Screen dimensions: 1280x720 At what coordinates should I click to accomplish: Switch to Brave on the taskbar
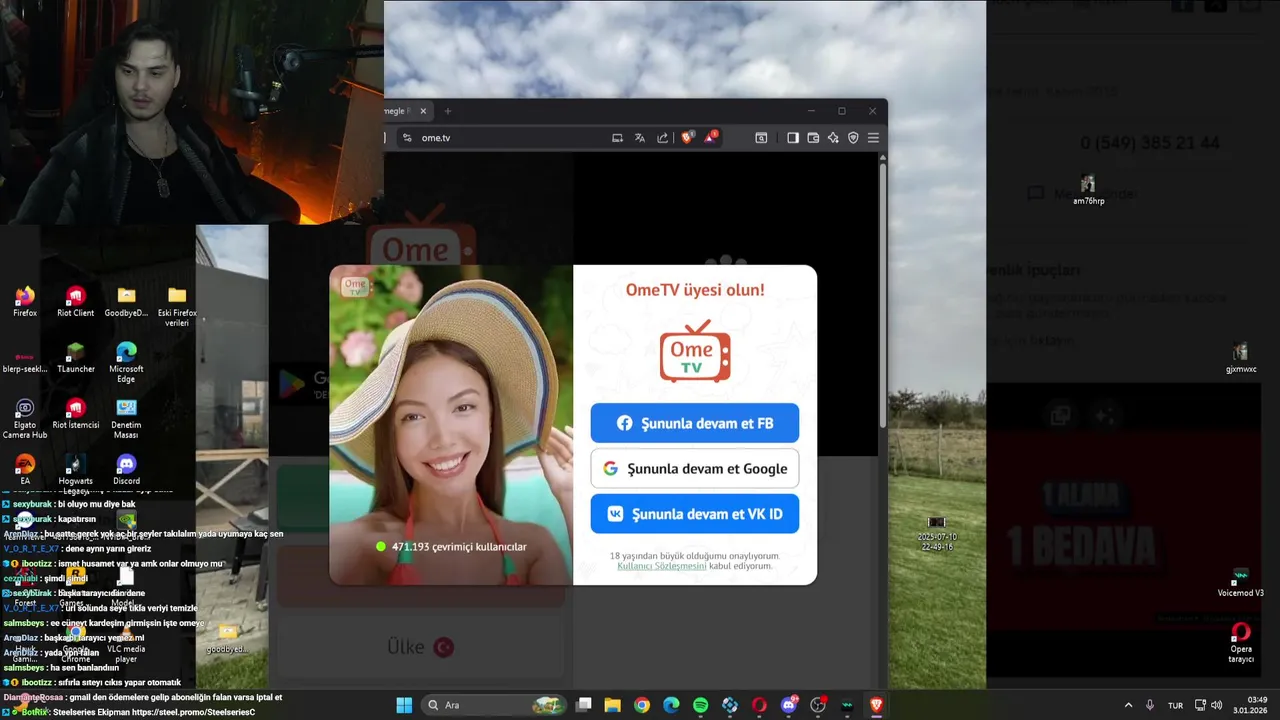coord(877,705)
